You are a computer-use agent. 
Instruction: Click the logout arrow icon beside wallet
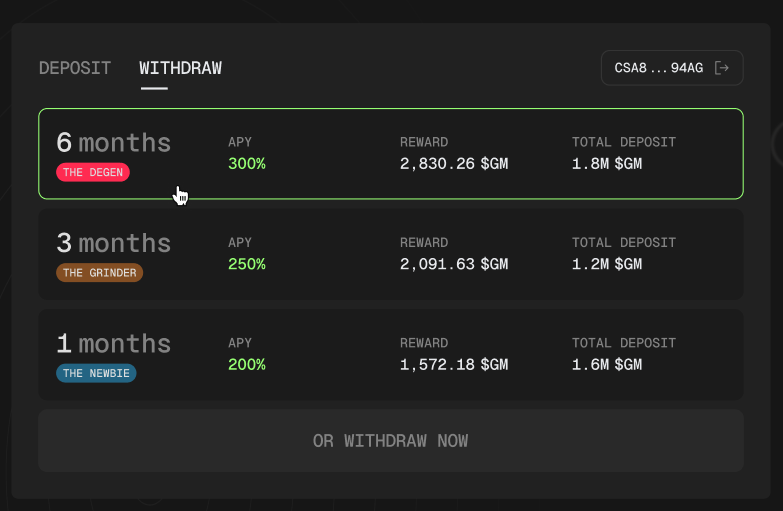(723, 68)
